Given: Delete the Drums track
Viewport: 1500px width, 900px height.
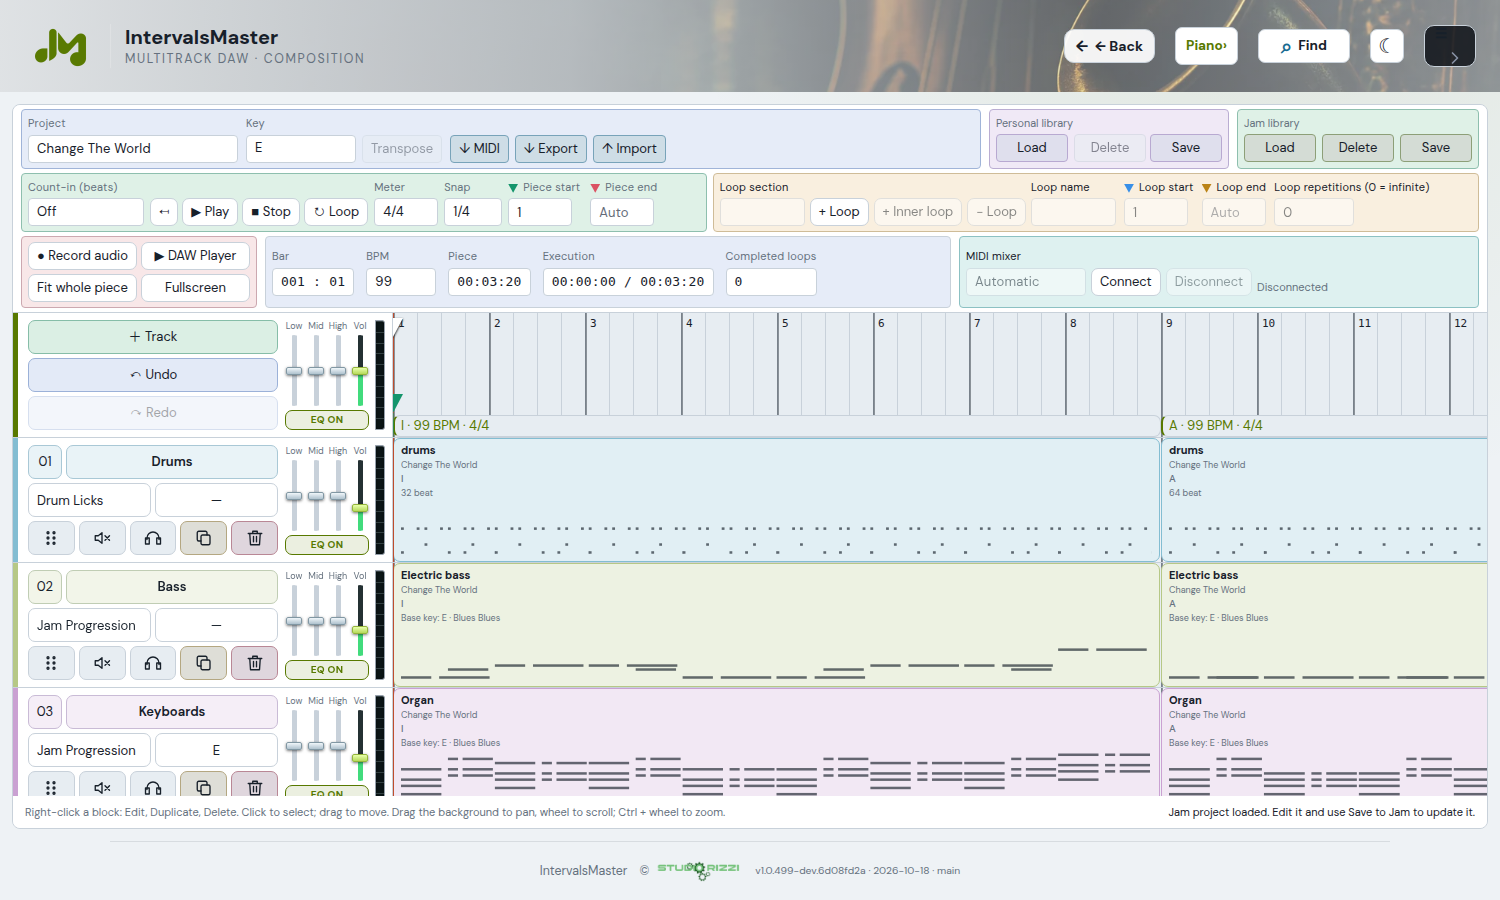Looking at the screenshot, I should tap(254, 538).
